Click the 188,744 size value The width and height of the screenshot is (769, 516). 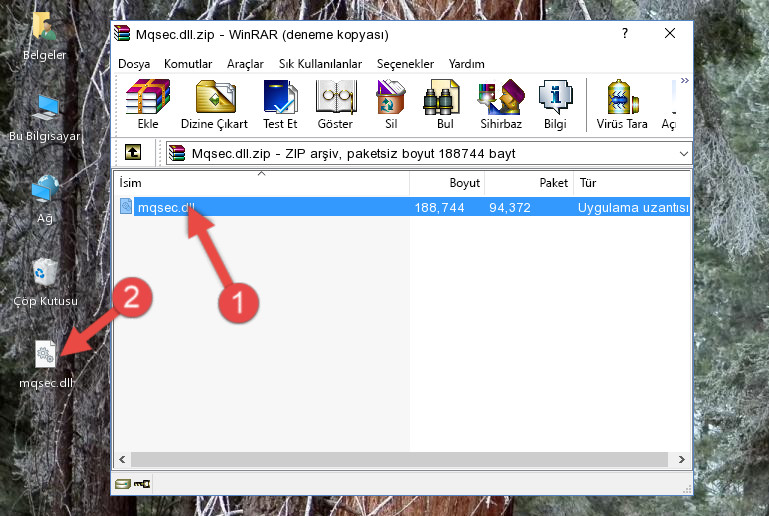click(439, 207)
